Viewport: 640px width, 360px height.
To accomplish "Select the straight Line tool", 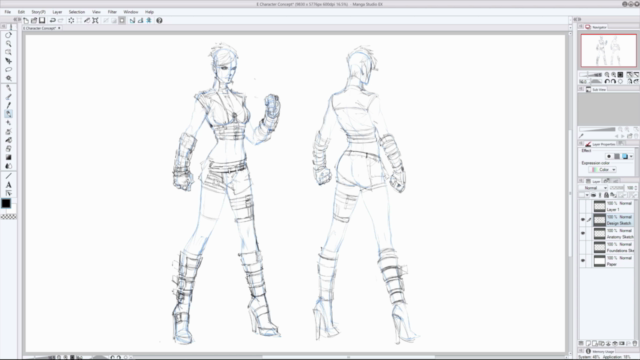I will 8,176.
